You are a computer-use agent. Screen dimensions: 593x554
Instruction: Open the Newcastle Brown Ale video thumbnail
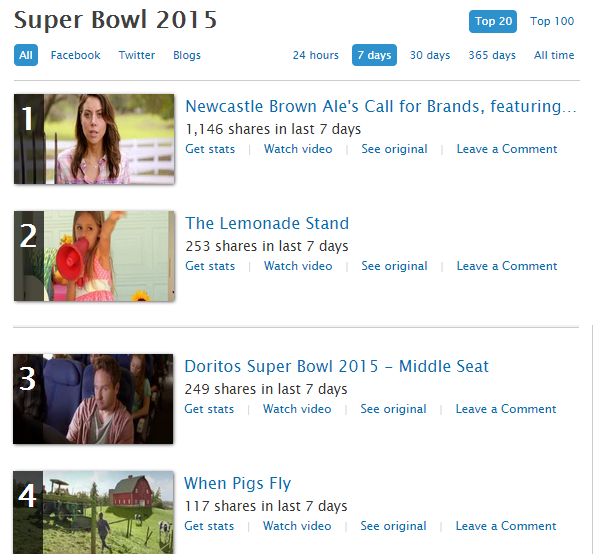pyautogui.click(x=94, y=139)
